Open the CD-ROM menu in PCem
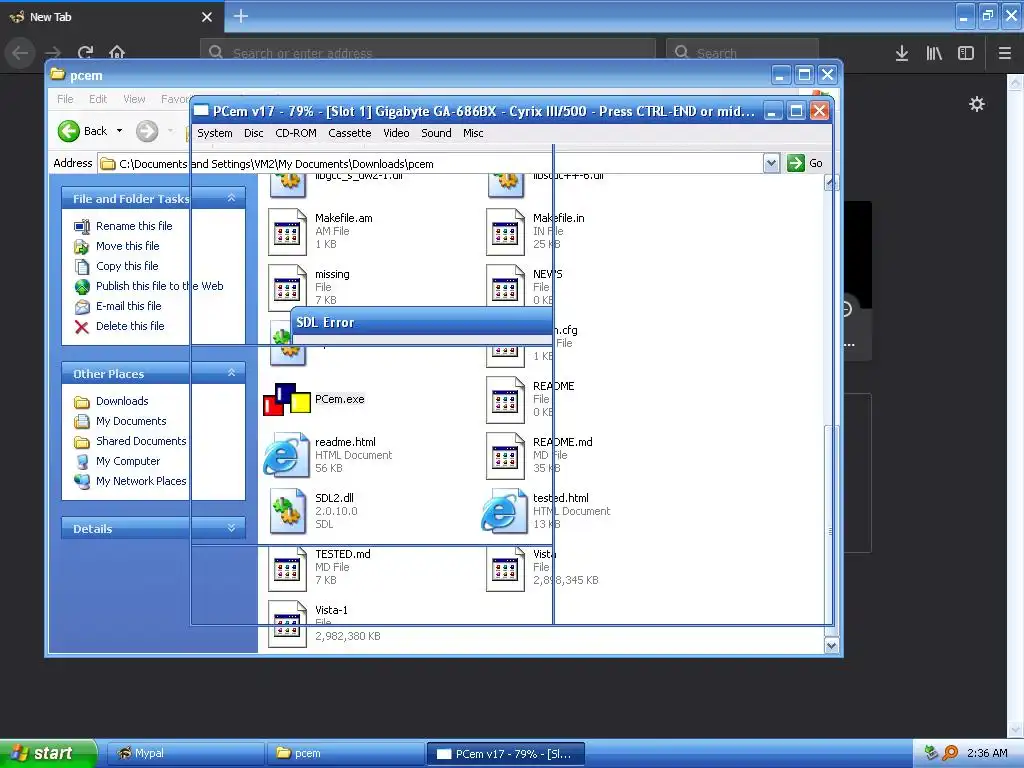Screen dimensions: 1024x768 (296, 133)
